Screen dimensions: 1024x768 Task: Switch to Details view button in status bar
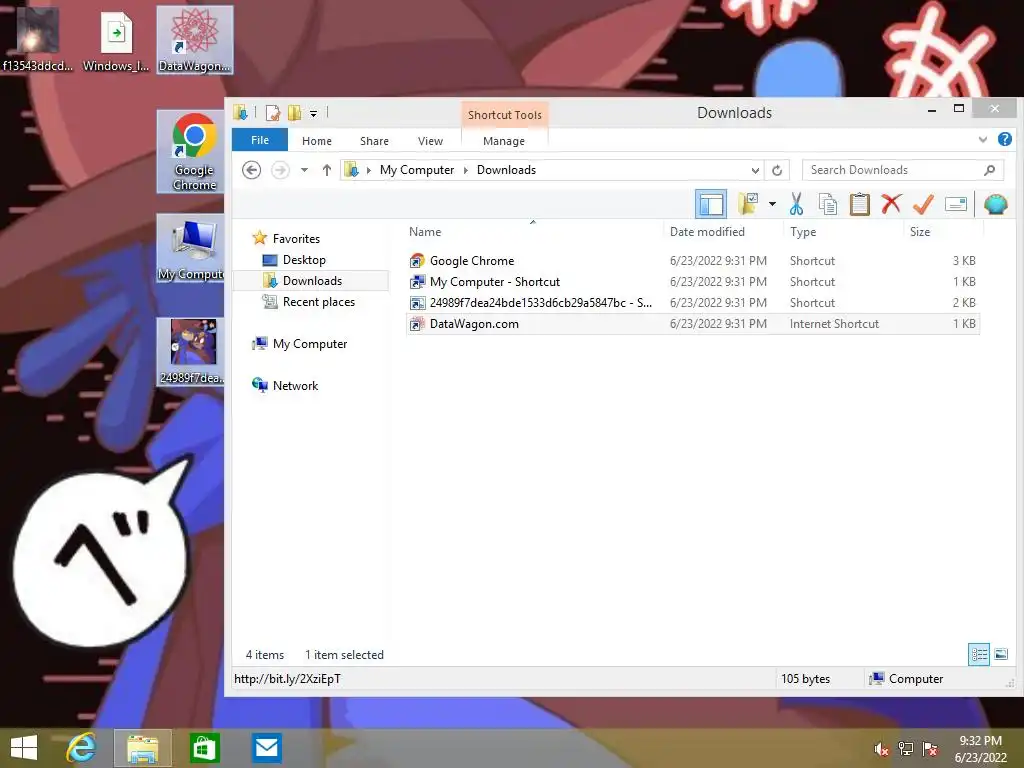978,654
